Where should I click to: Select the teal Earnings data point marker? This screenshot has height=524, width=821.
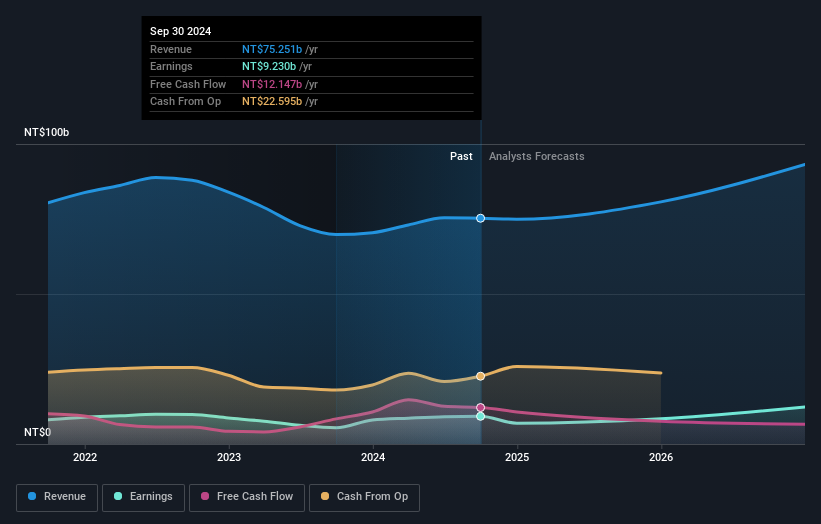pyautogui.click(x=481, y=417)
